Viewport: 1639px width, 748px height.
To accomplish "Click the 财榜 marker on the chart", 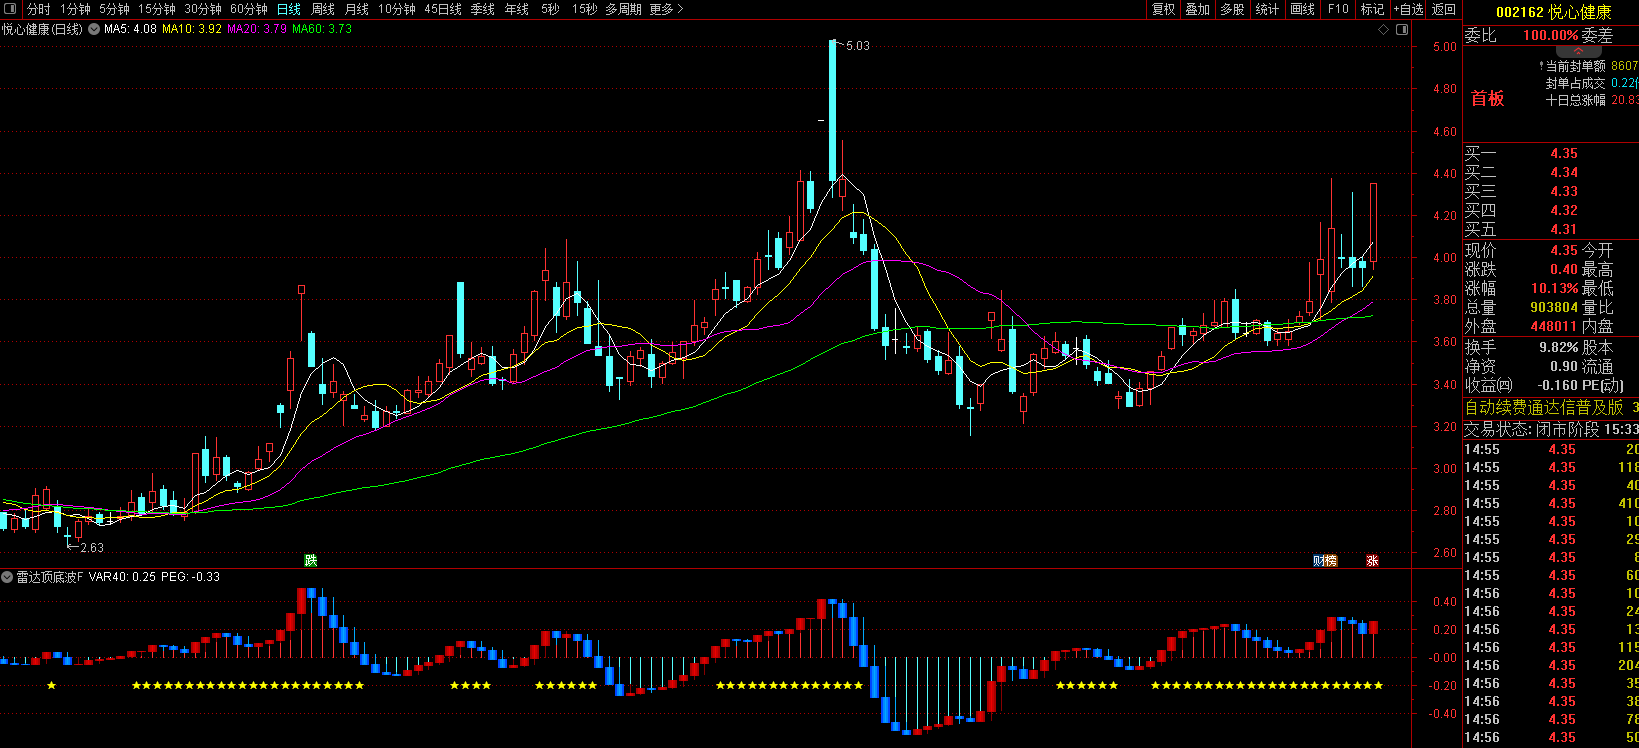I will point(1325,560).
